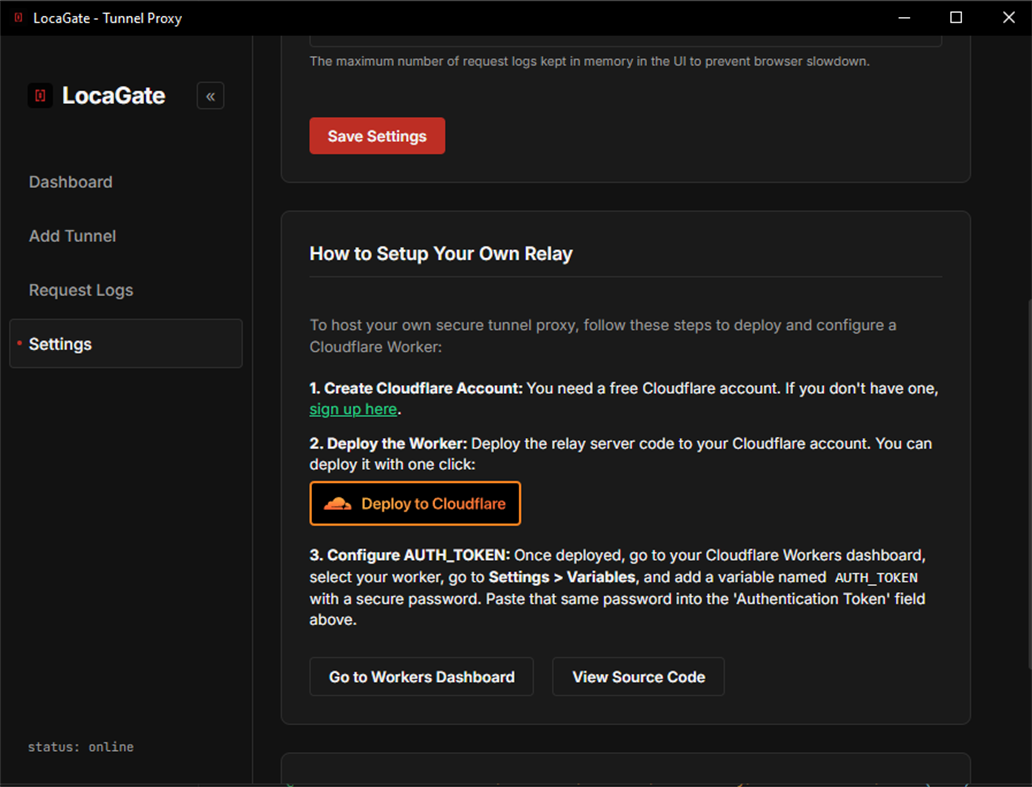Select Settings in the sidebar
Viewport: 1032px width, 787px height.
pyautogui.click(x=126, y=343)
